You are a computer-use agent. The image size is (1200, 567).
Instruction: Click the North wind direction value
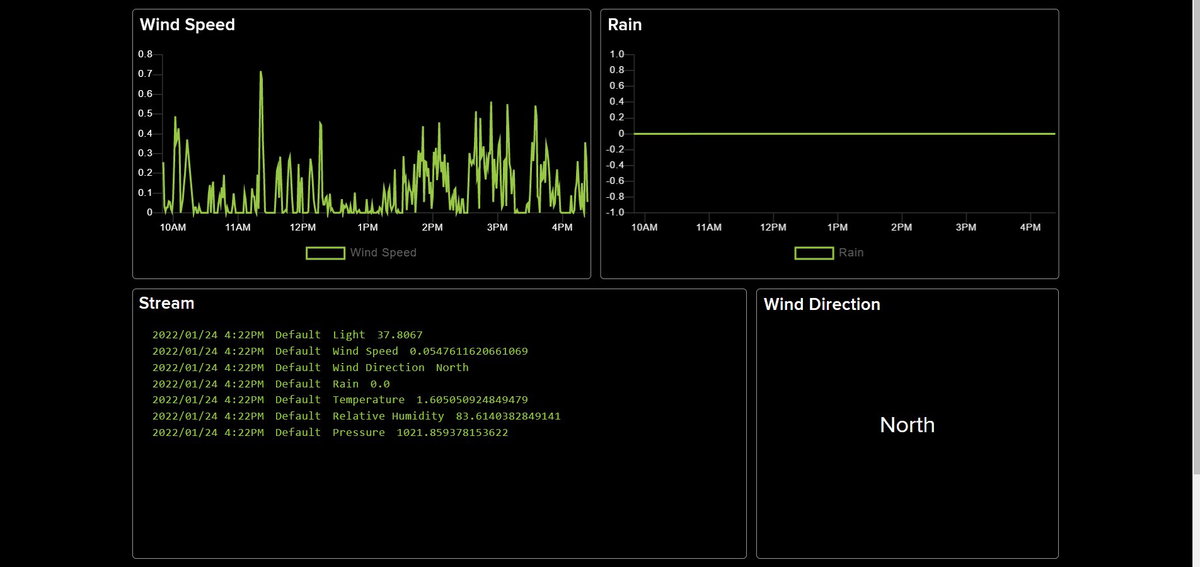pos(907,425)
